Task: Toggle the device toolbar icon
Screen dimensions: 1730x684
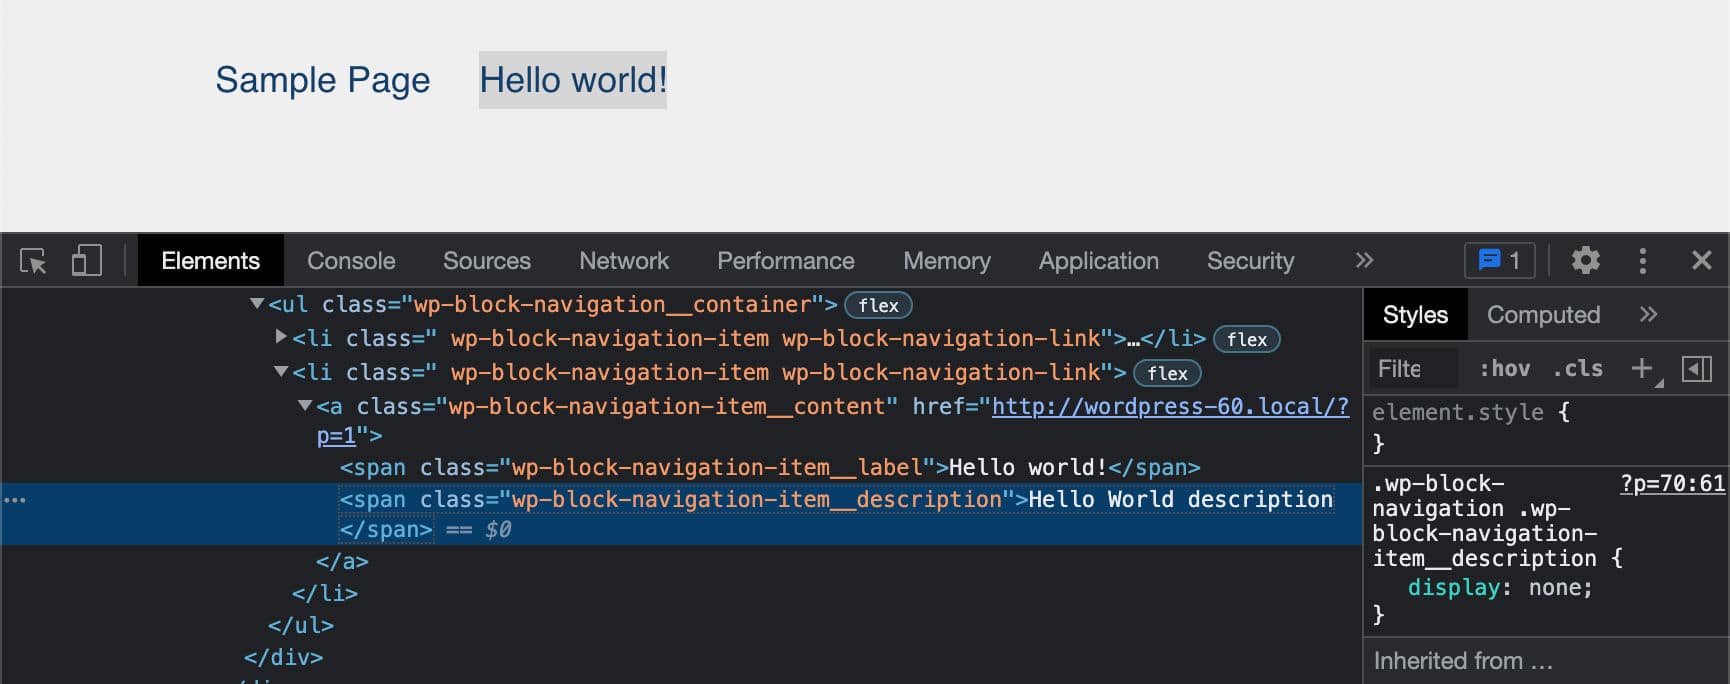Action: pos(86,261)
